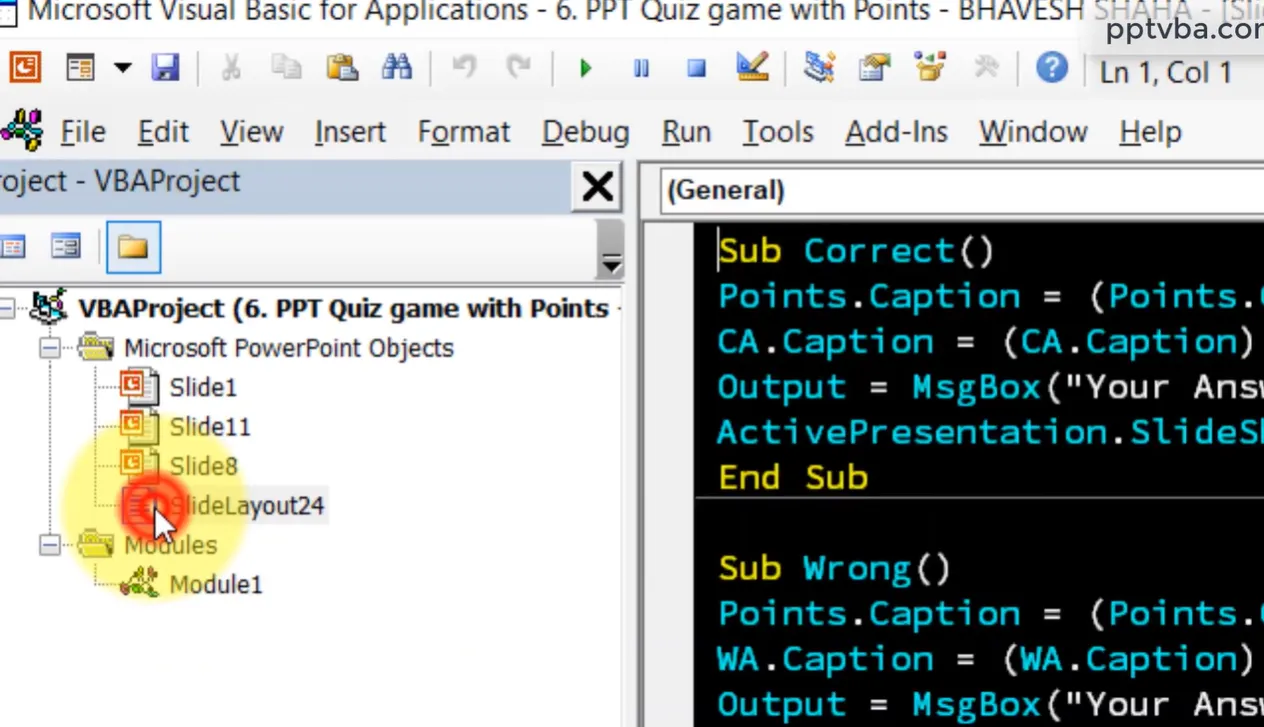Screen dimensions: 1264x727
Task: Toggle Design Mode icon
Action: pos(752,68)
